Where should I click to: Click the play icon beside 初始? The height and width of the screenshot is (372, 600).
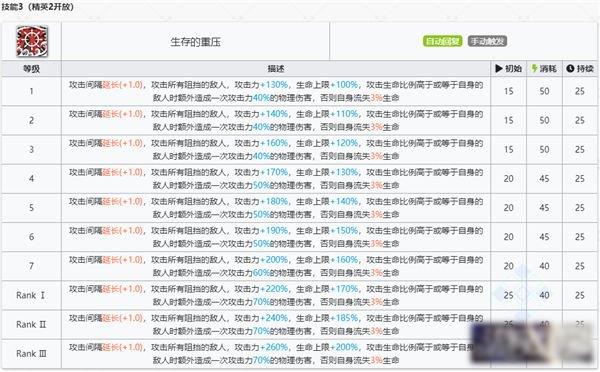click(x=499, y=69)
